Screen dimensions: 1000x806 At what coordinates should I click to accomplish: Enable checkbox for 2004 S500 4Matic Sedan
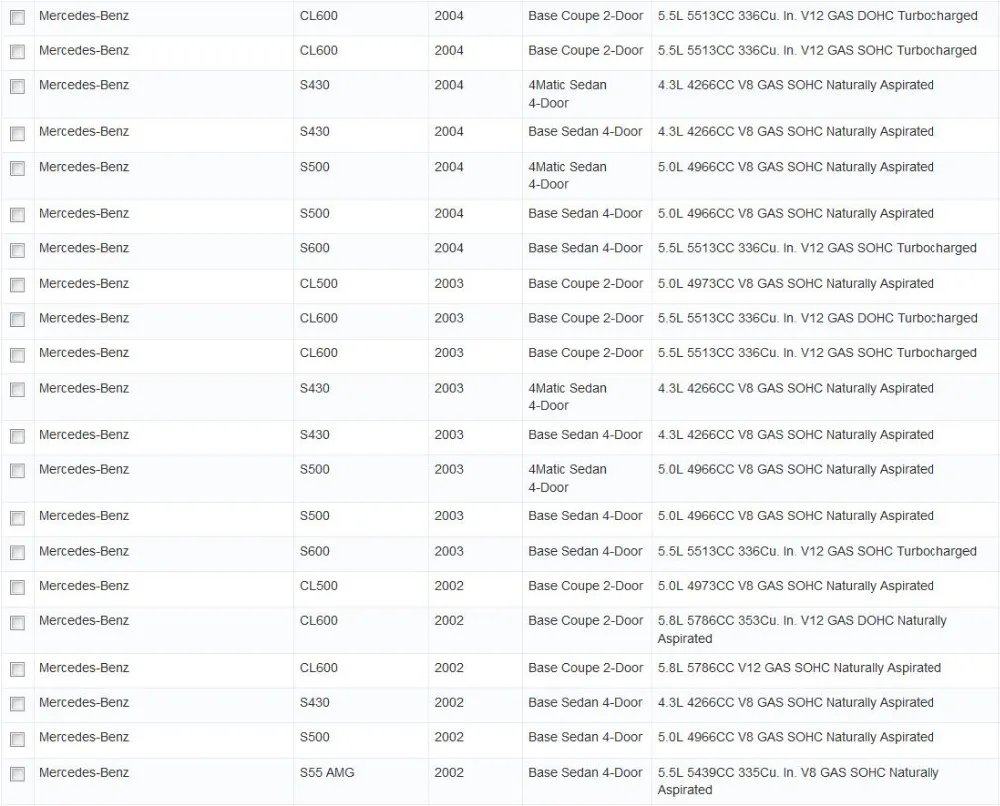[x=18, y=168]
